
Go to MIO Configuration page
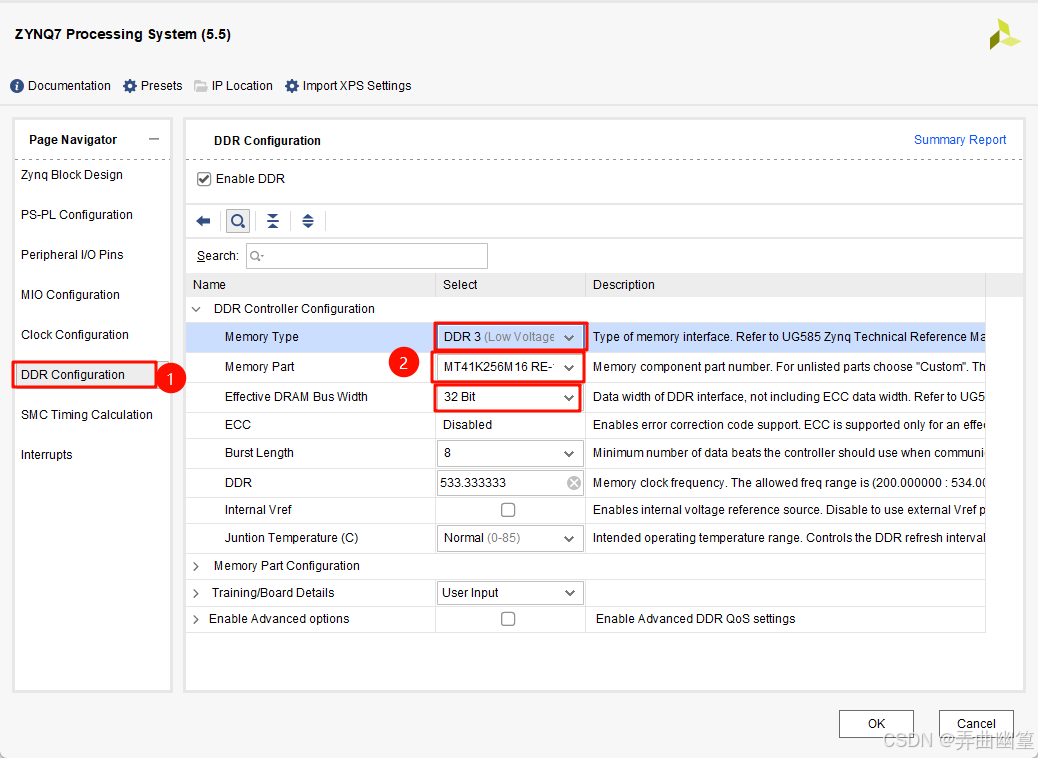(70, 295)
